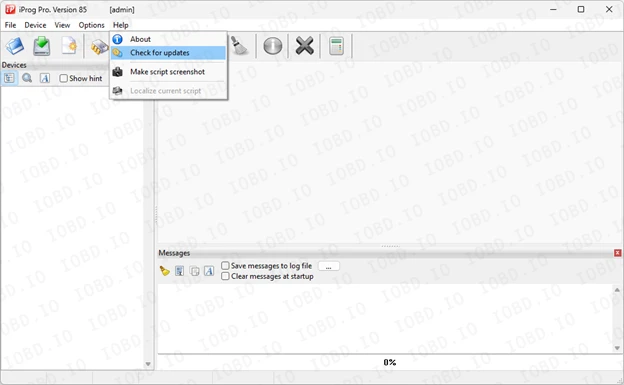Click the save icon with green arrow

click(x=42, y=46)
